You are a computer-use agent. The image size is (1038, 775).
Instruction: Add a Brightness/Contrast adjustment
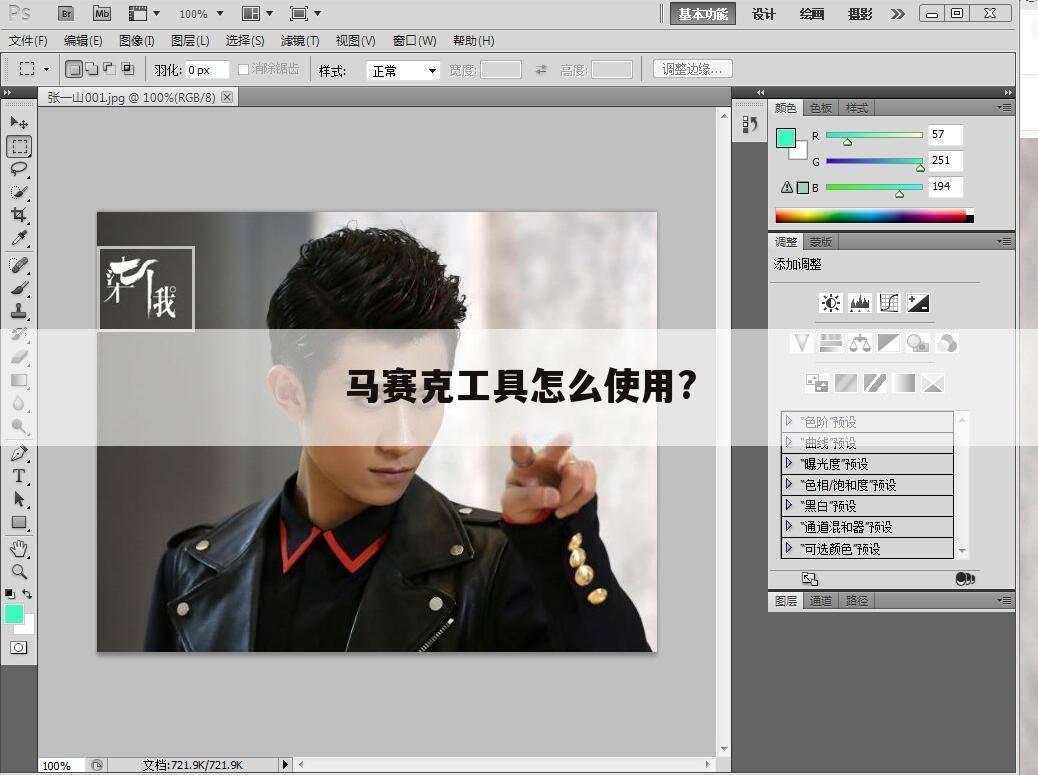830,303
